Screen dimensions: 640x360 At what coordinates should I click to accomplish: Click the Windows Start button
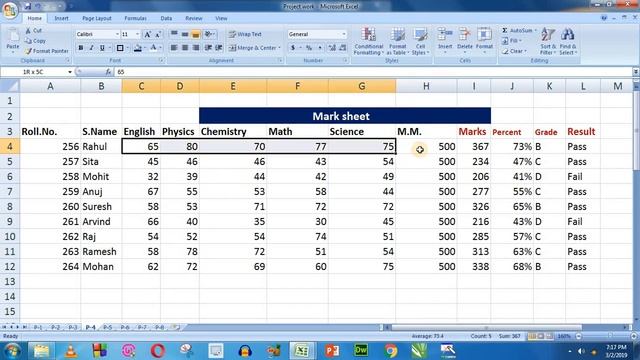[x=11, y=351]
